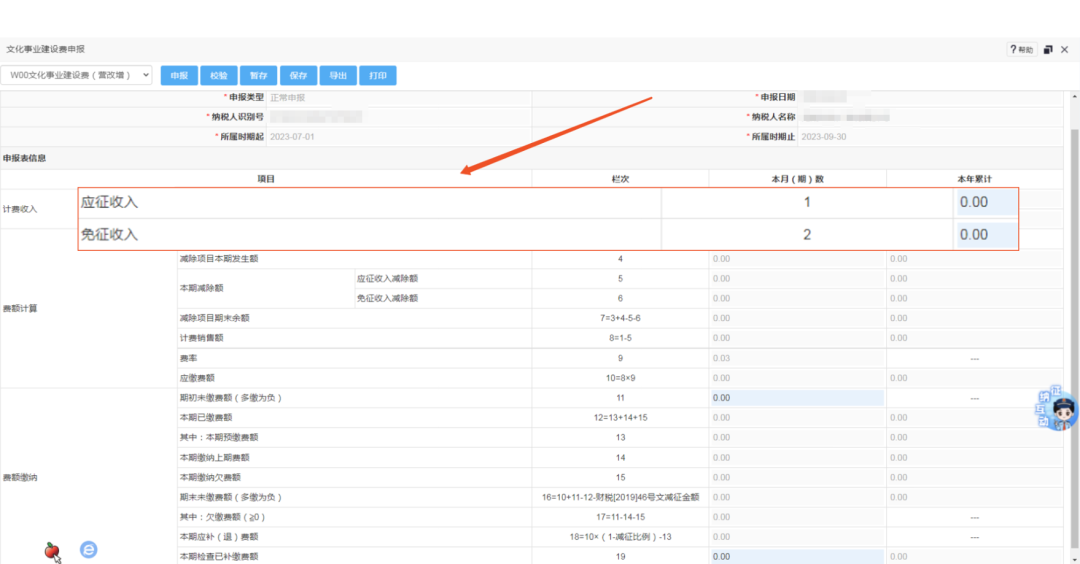
Task: Click the 校验 button
Action: tap(219, 76)
